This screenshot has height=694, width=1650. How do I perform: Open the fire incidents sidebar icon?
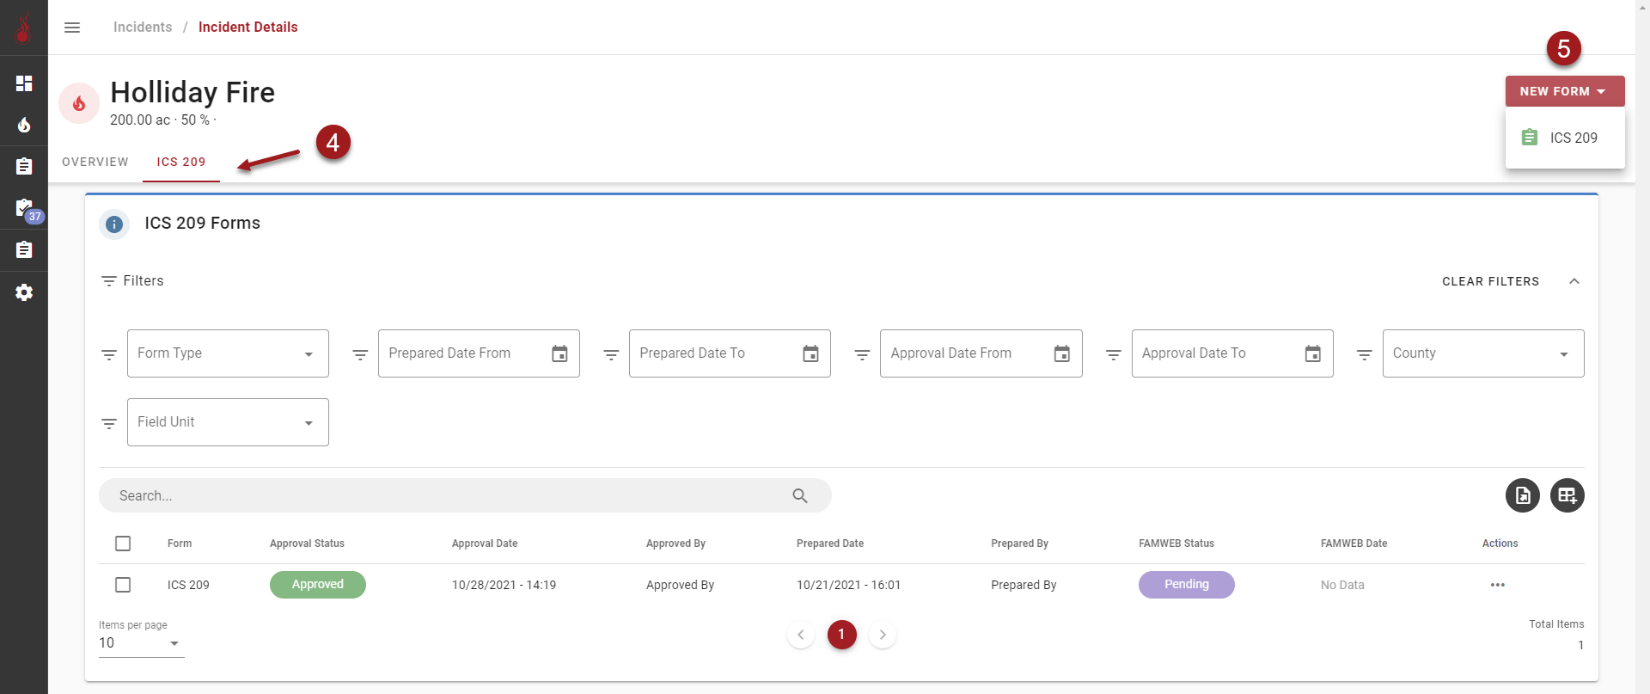tap(24, 125)
